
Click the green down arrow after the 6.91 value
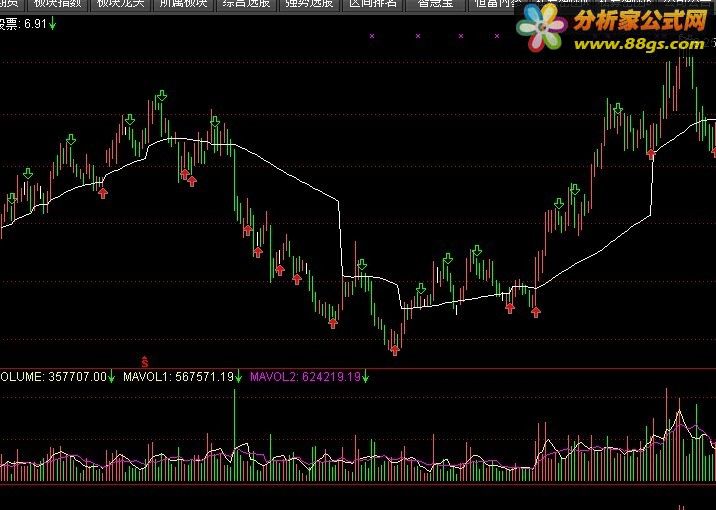[x=53, y=23]
